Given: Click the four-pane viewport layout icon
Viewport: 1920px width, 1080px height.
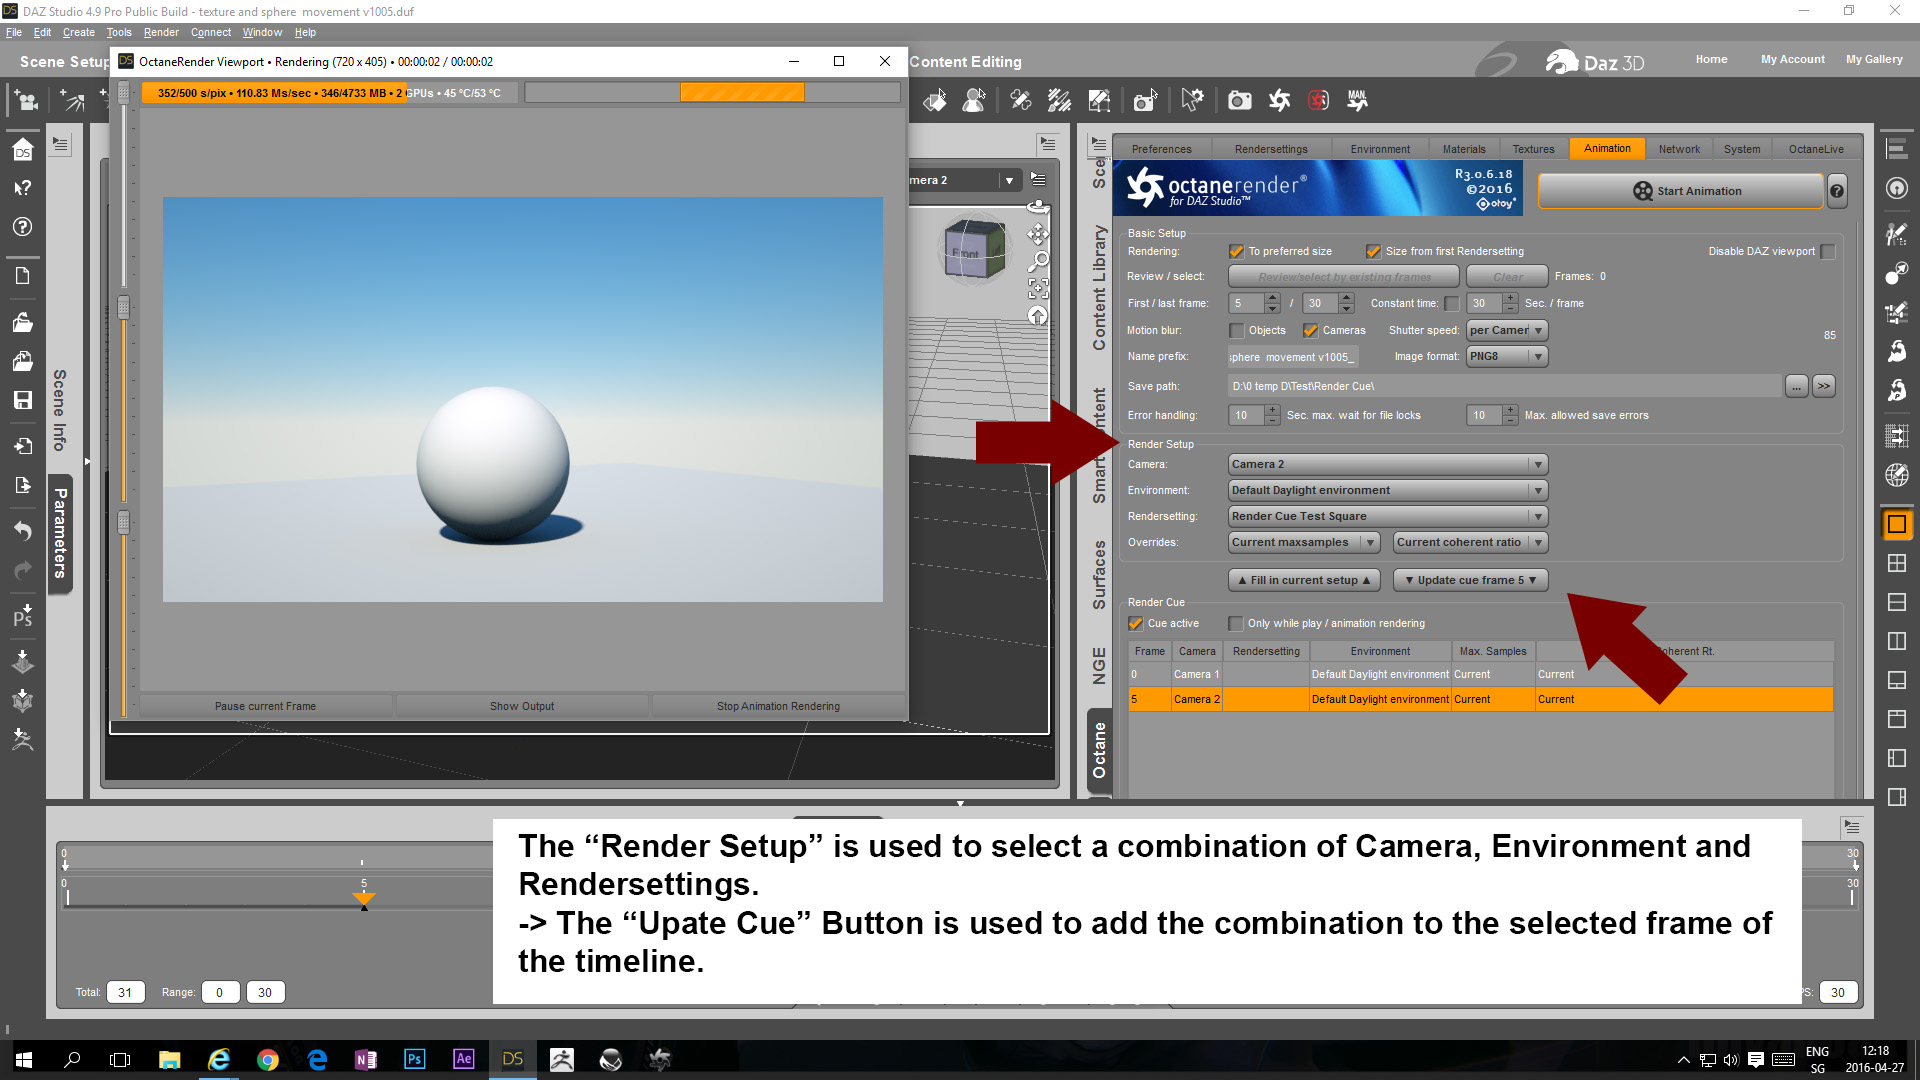Looking at the screenshot, I should (x=1896, y=563).
